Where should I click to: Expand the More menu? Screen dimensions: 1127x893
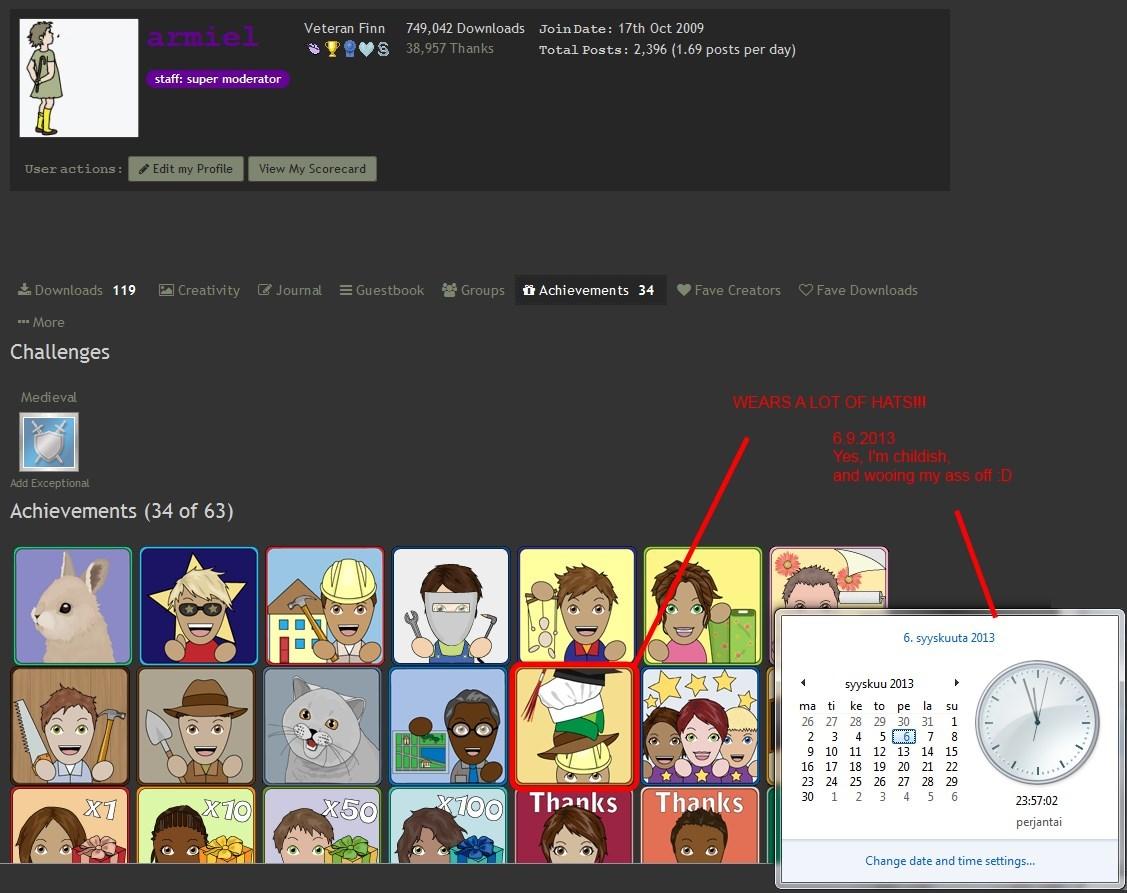coord(41,322)
